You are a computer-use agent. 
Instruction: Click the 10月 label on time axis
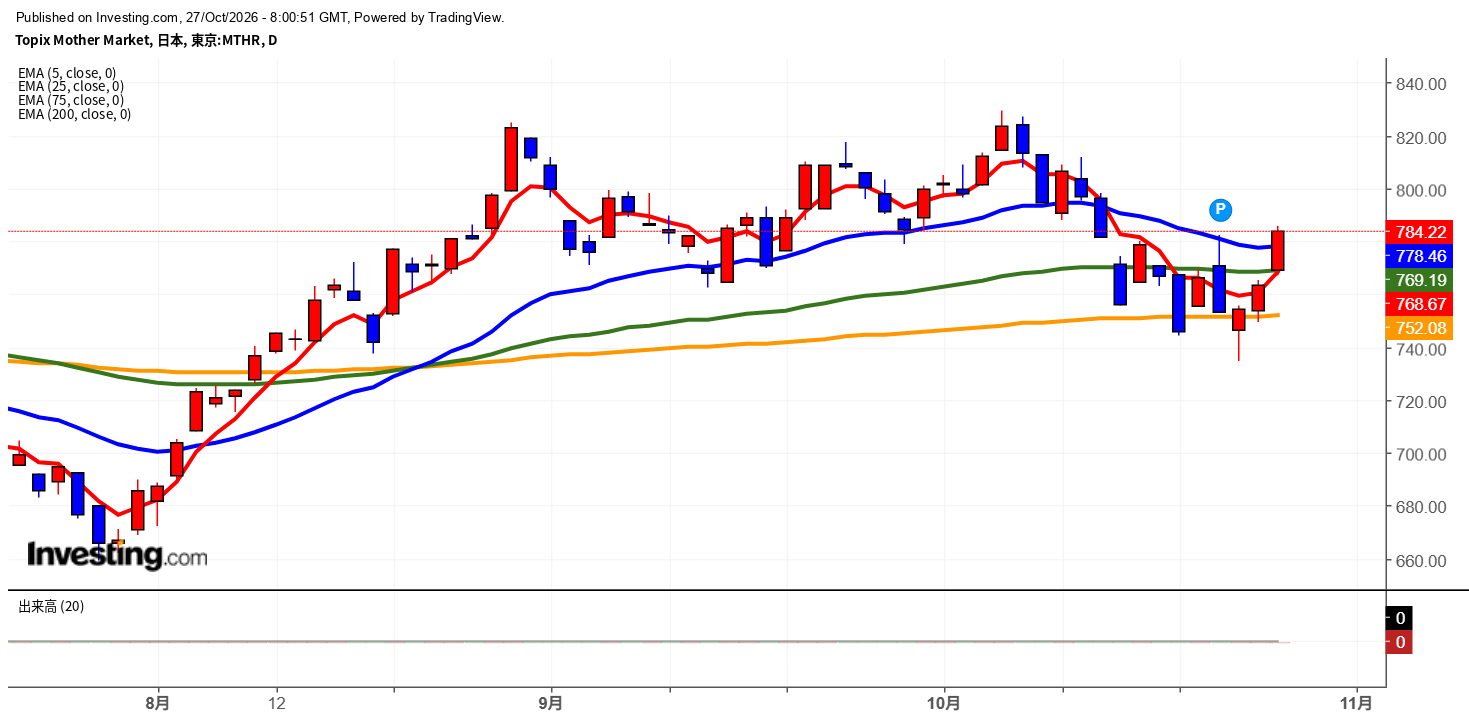click(944, 703)
